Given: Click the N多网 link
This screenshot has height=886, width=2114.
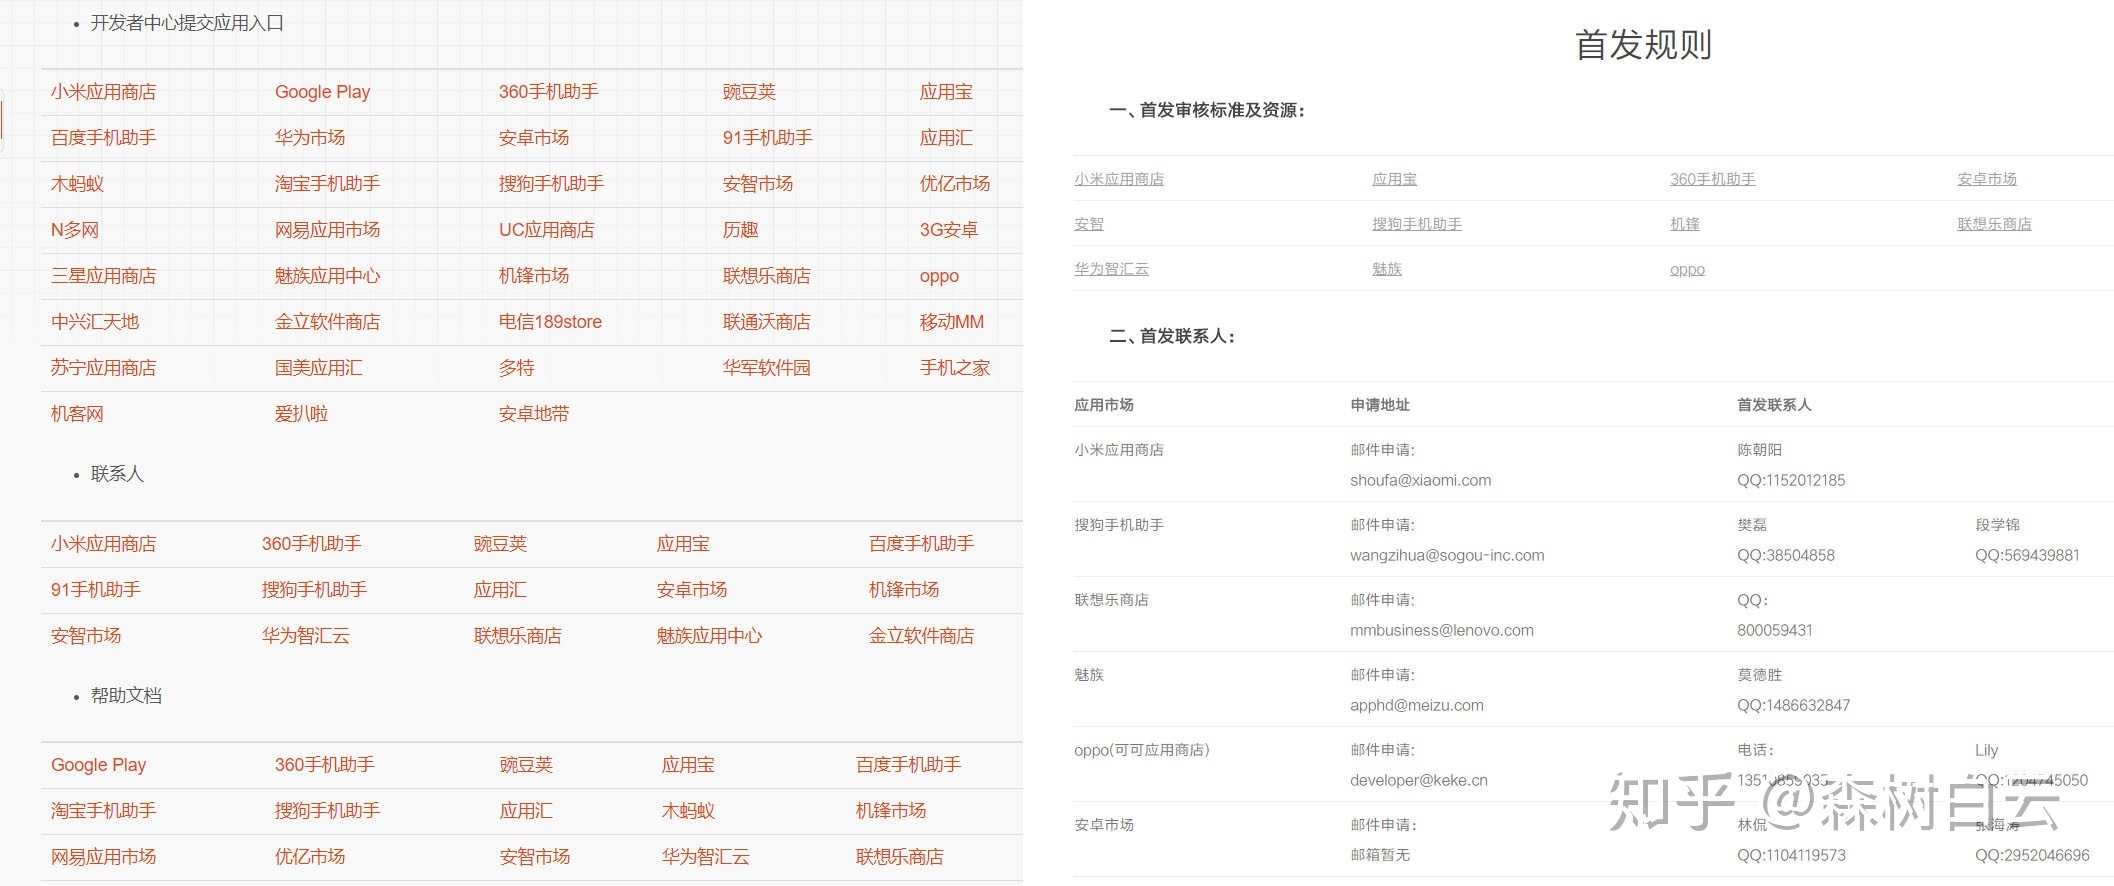Looking at the screenshot, I should (75, 230).
